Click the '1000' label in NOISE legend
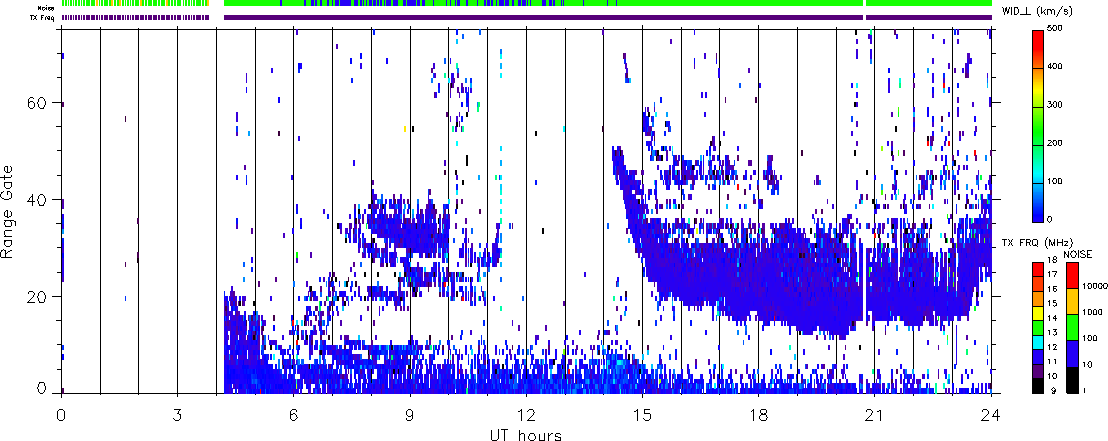Viewport: 1108px width, 441px height. tap(1092, 312)
